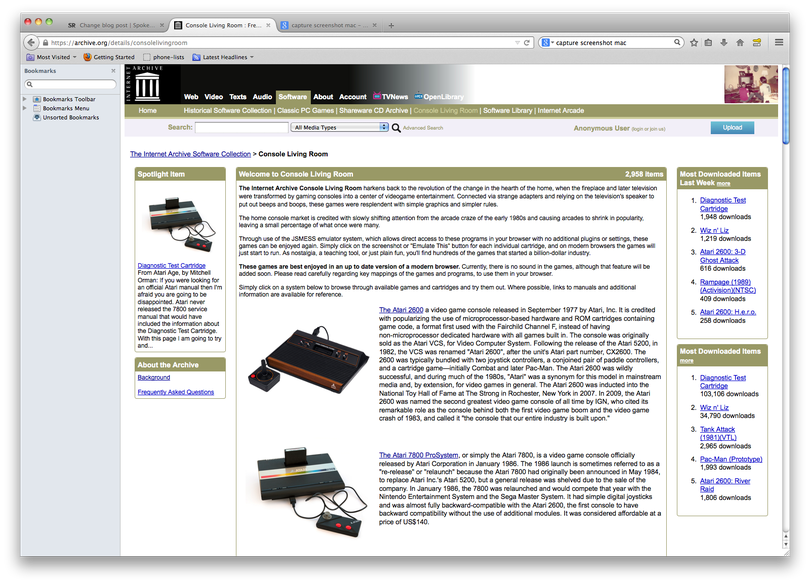Click the site search magnifier icon
Screen dimensions: 810x584
396,128
